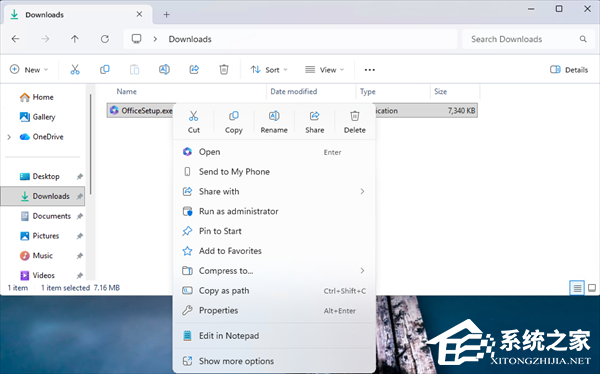600x374 pixels.
Task: Click the toolbar Share icon
Action: coord(194,70)
